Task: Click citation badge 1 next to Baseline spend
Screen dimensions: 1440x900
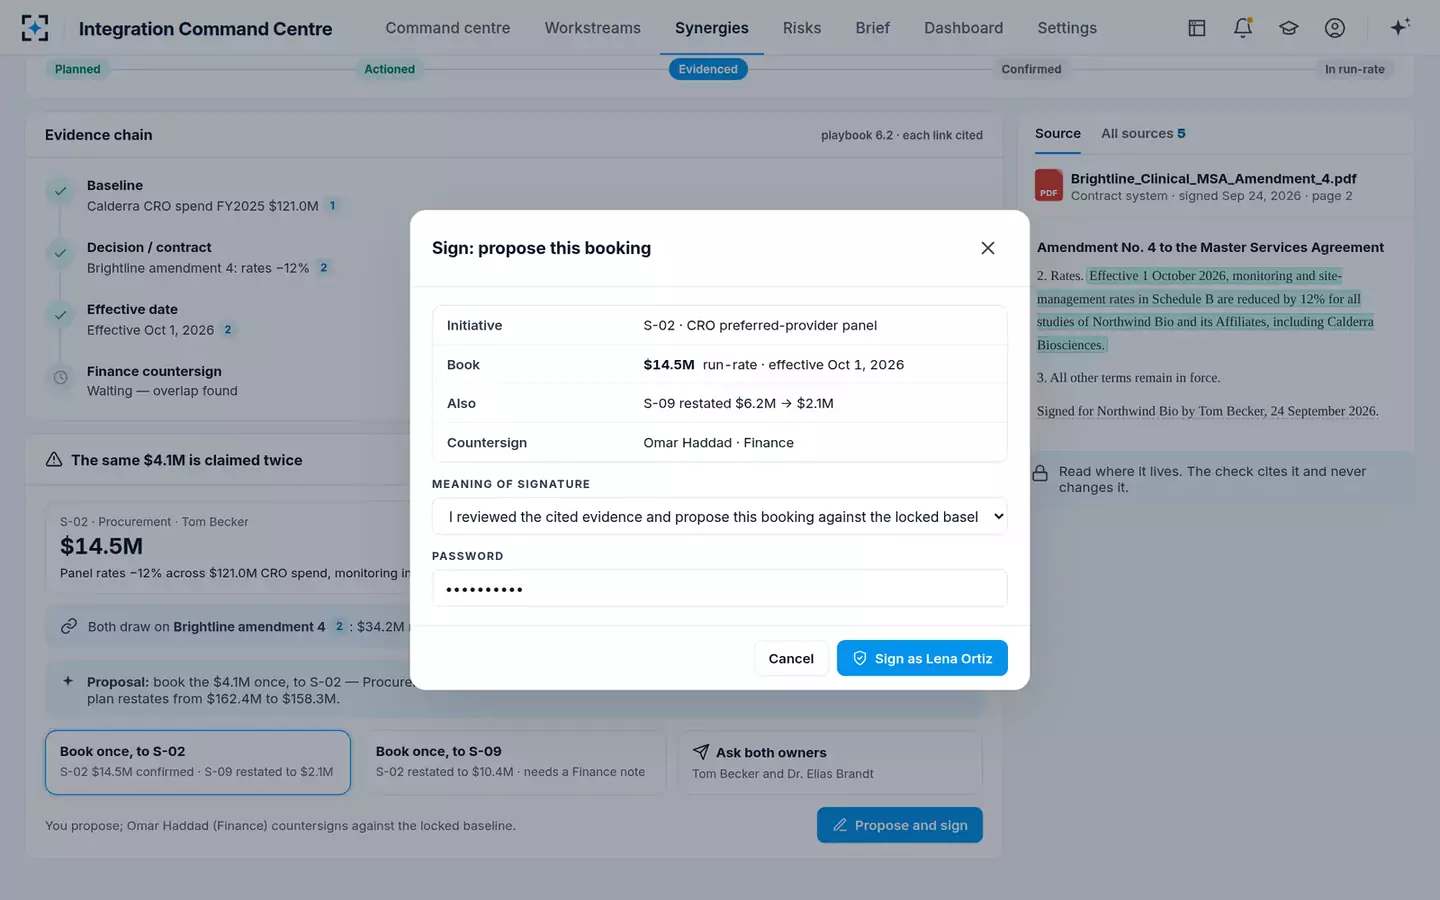Action: click(332, 205)
